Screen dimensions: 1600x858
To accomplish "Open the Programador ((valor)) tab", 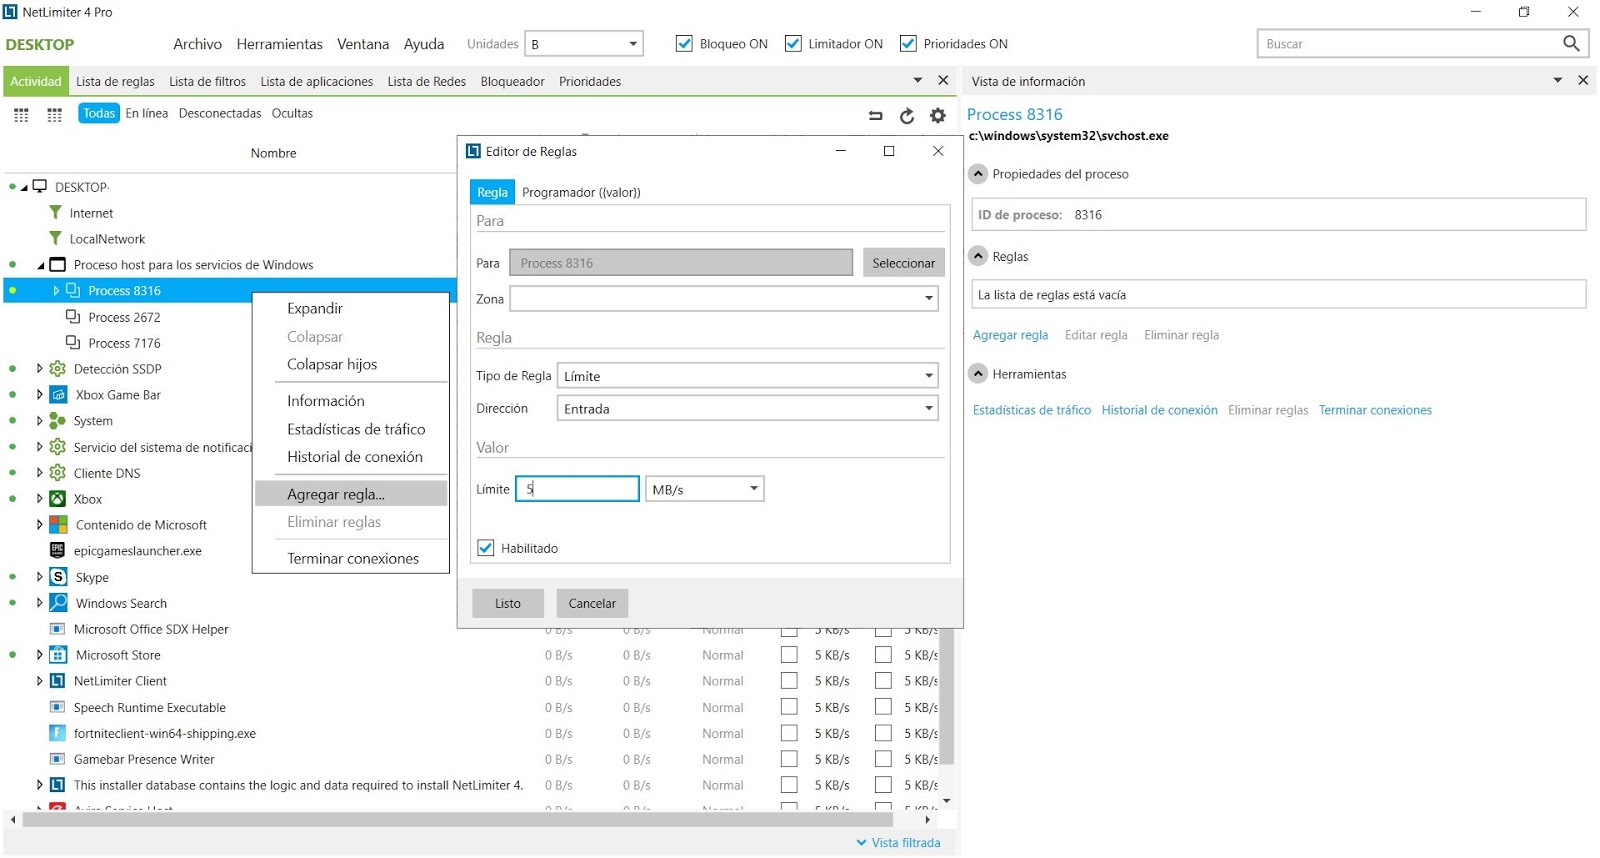I will coord(581,192).
